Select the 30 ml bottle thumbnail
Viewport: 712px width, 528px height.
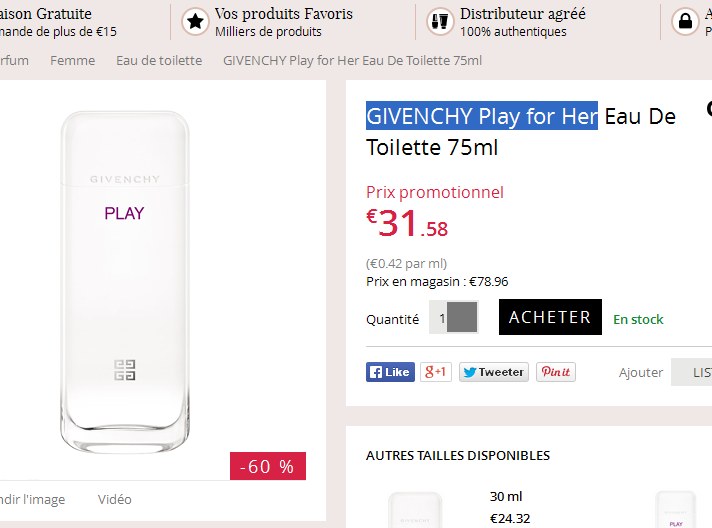(414, 510)
